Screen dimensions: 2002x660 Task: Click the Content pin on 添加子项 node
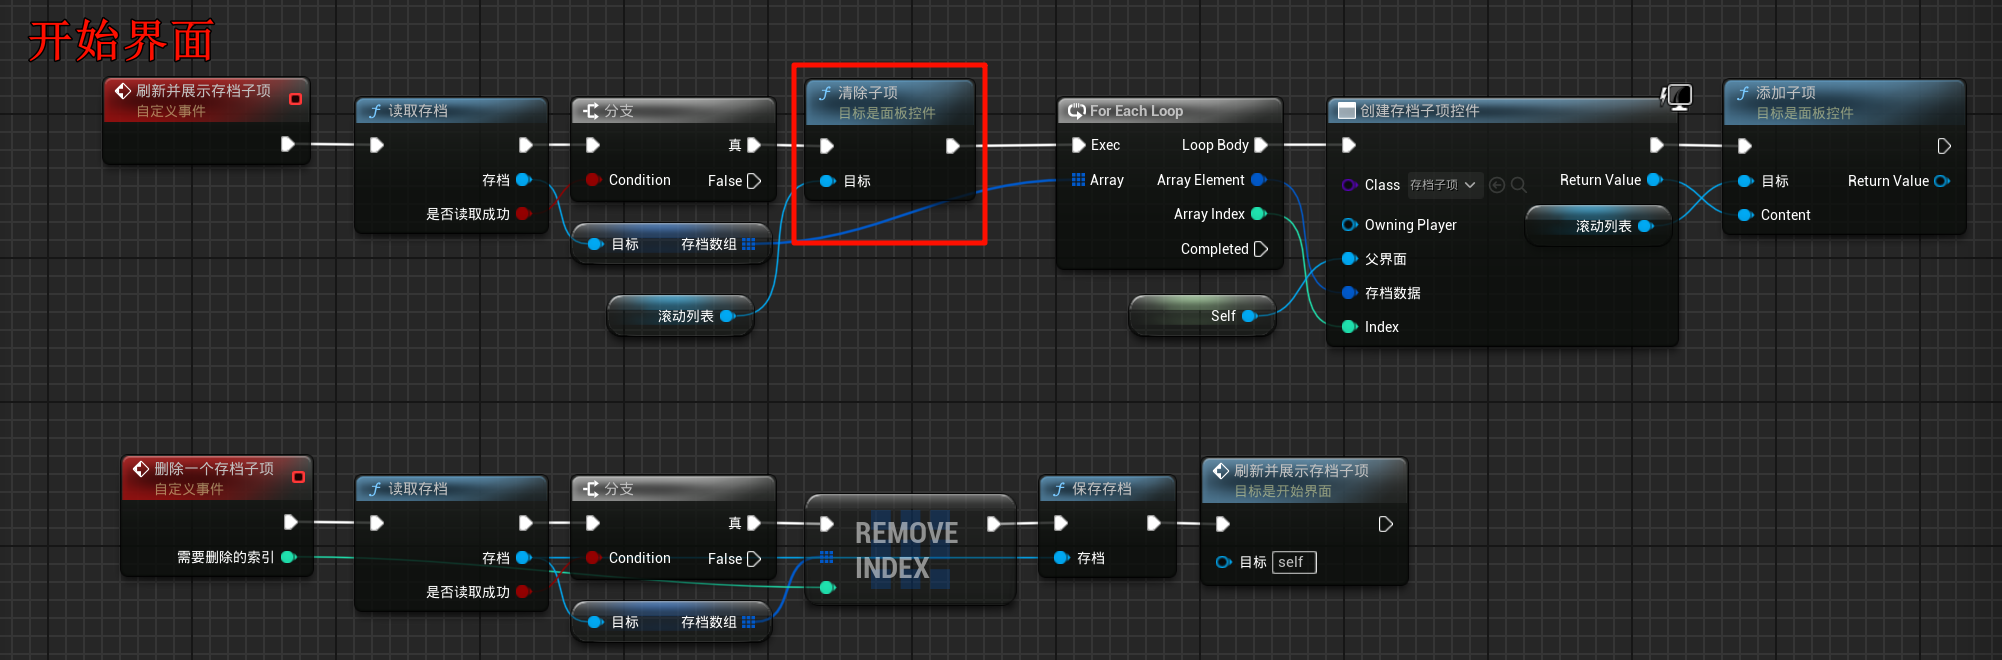click(1745, 215)
